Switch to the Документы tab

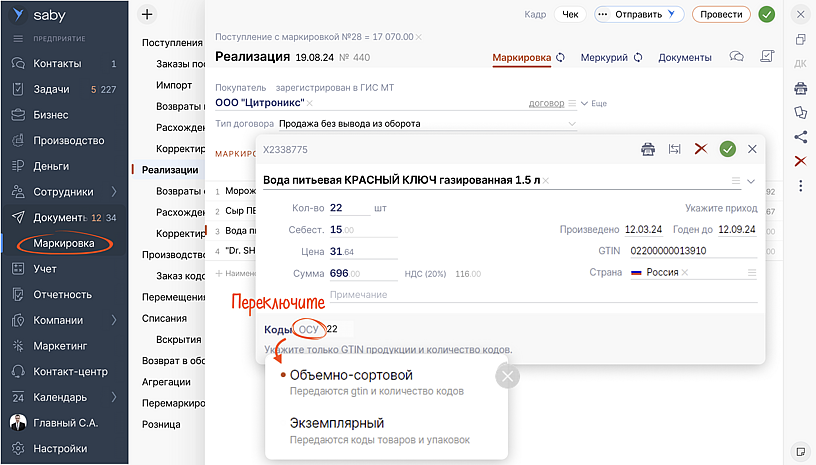[x=685, y=58]
